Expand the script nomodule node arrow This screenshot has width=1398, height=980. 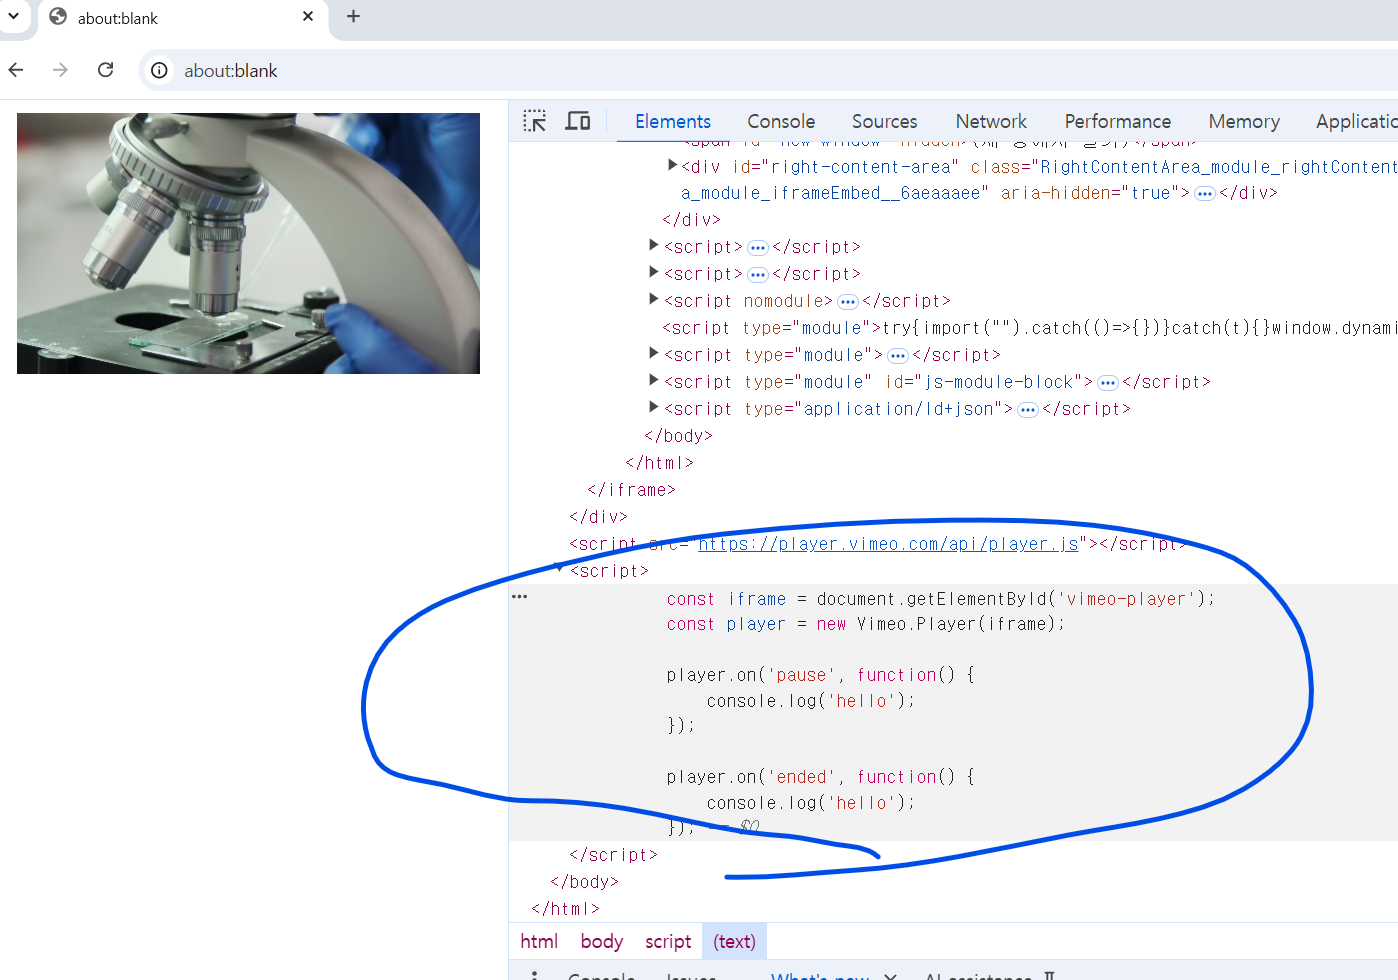tap(654, 299)
